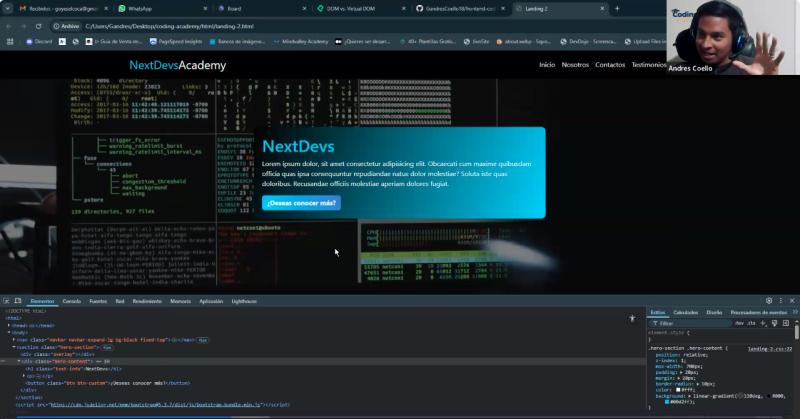Open the black #000 gradient color swatch

coord(768,396)
